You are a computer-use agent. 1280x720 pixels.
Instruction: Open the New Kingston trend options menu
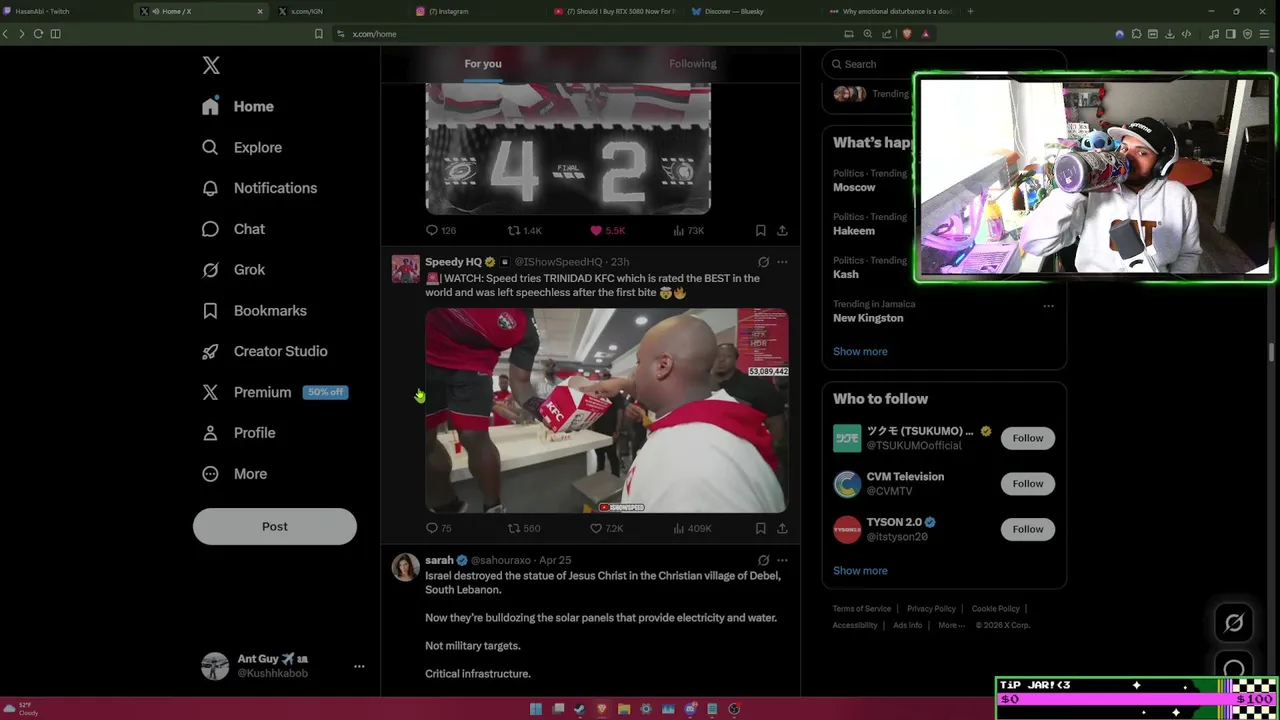[1048, 305]
